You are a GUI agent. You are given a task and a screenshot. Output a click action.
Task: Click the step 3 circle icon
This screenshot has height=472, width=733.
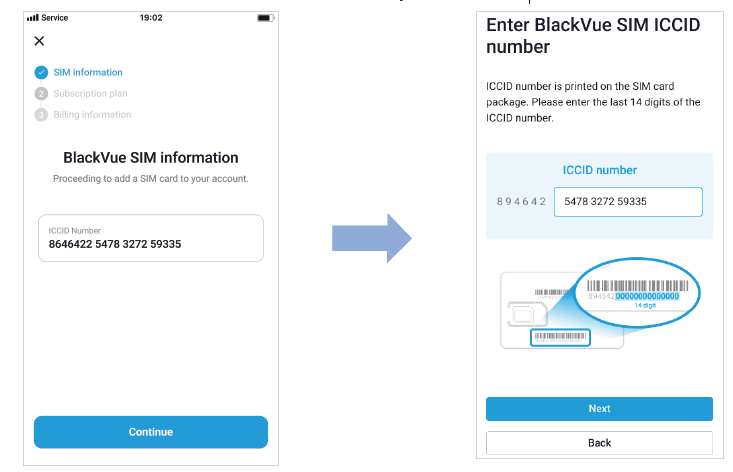41,115
